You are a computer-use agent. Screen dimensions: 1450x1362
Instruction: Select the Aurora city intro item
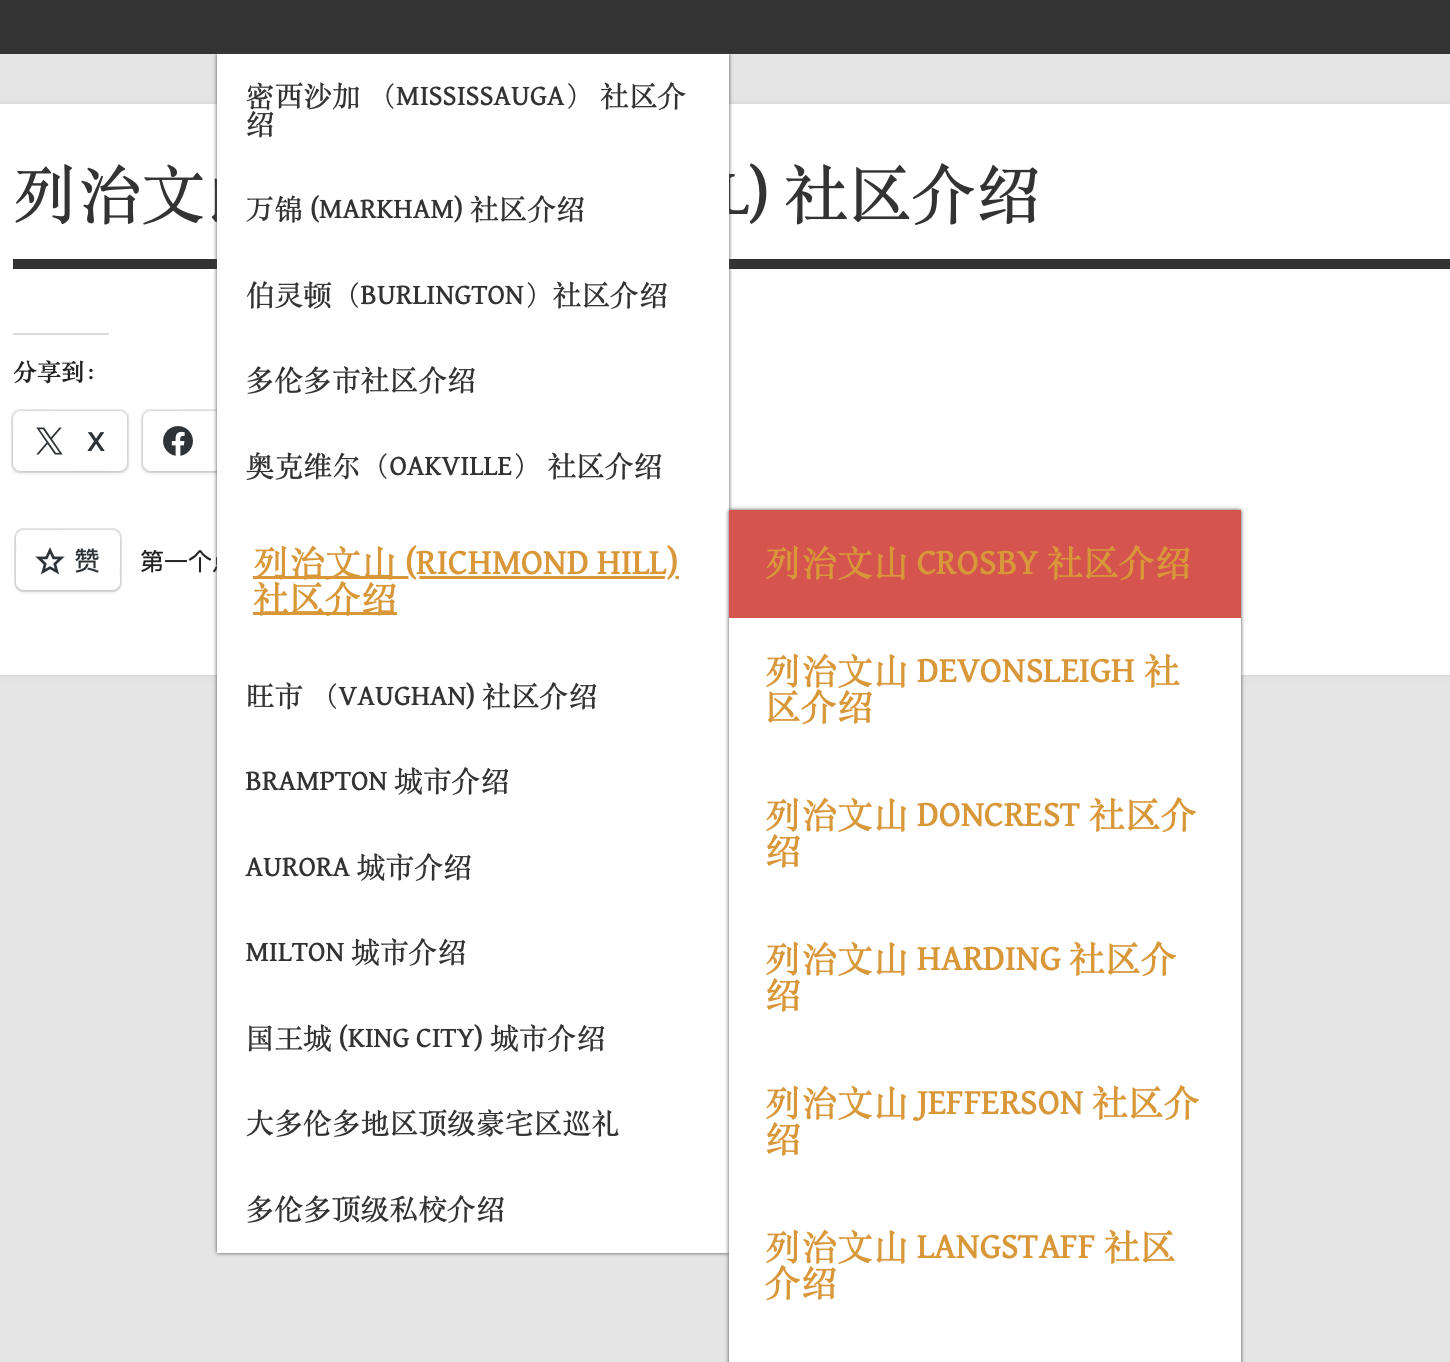(358, 868)
